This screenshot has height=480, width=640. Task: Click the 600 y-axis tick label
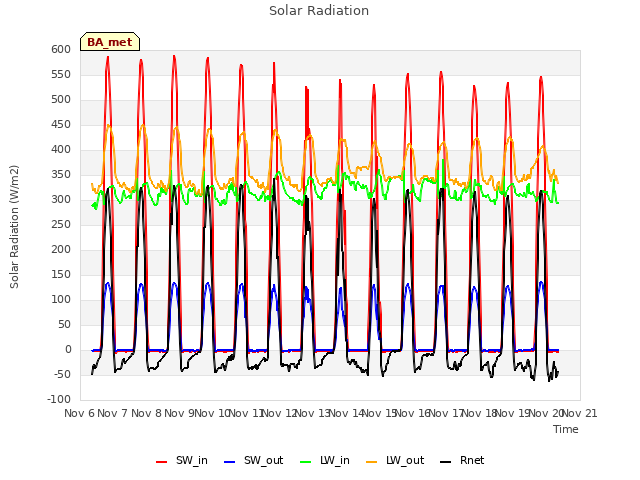coord(61,49)
